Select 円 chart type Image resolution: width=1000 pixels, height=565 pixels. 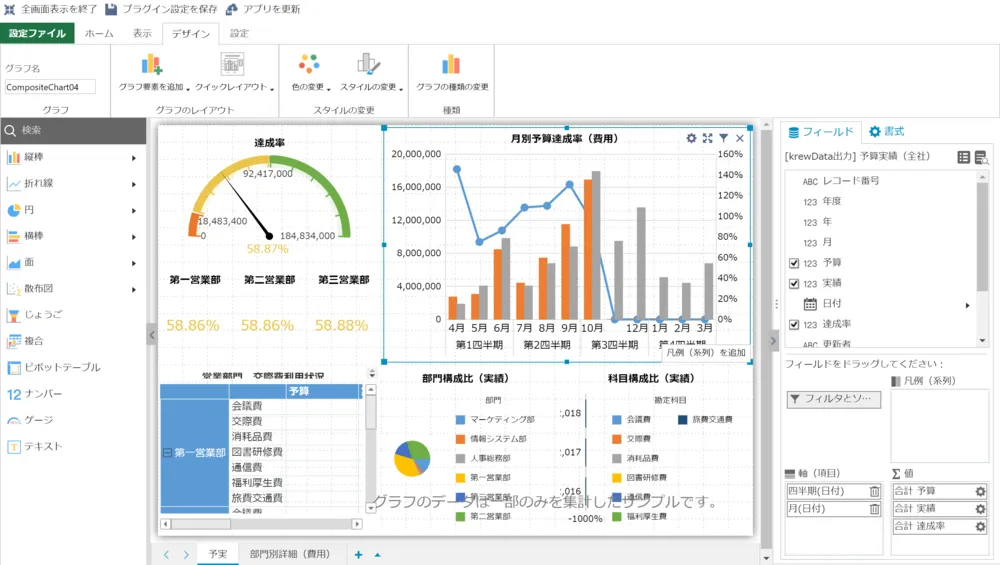coord(73,210)
